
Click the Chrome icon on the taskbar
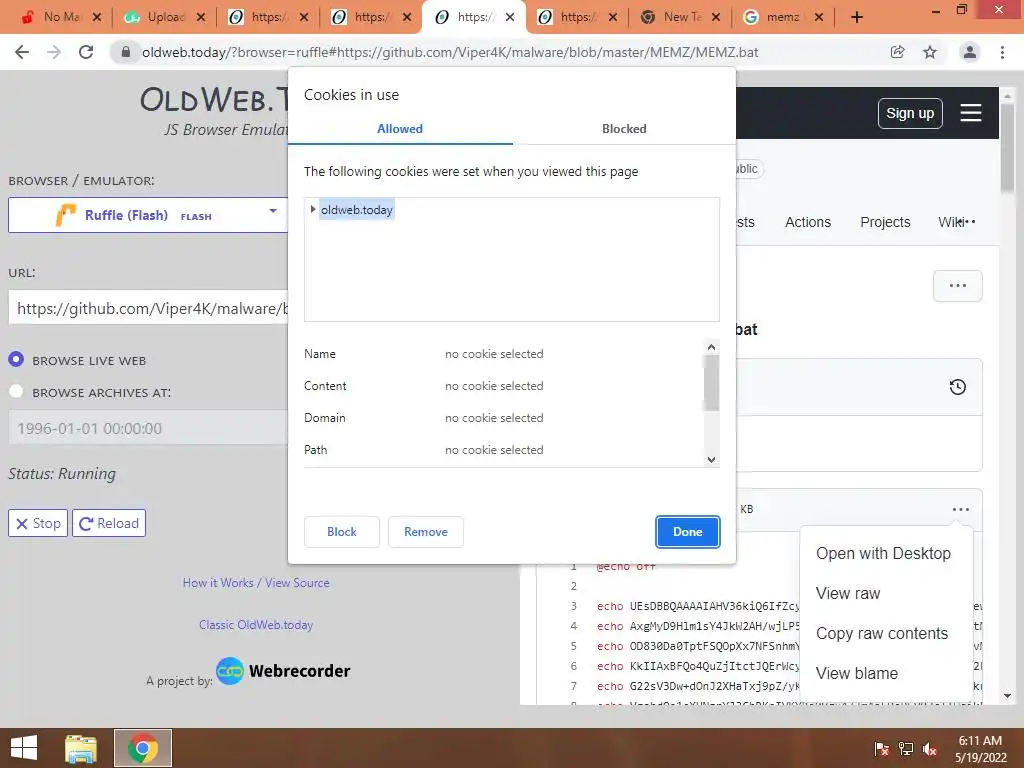tap(143, 748)
